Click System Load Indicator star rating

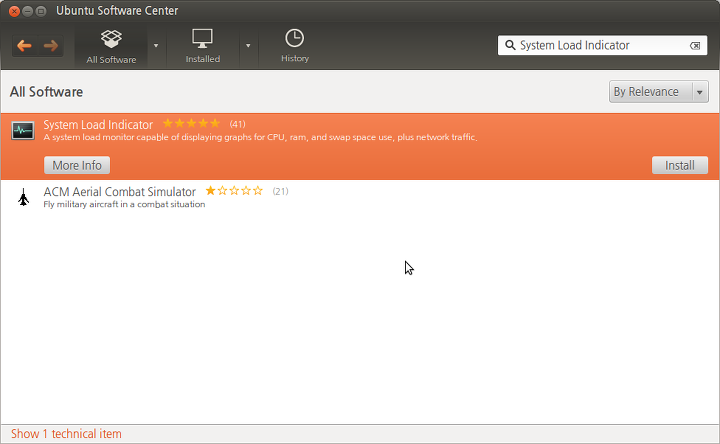click(x=191, y=124)
